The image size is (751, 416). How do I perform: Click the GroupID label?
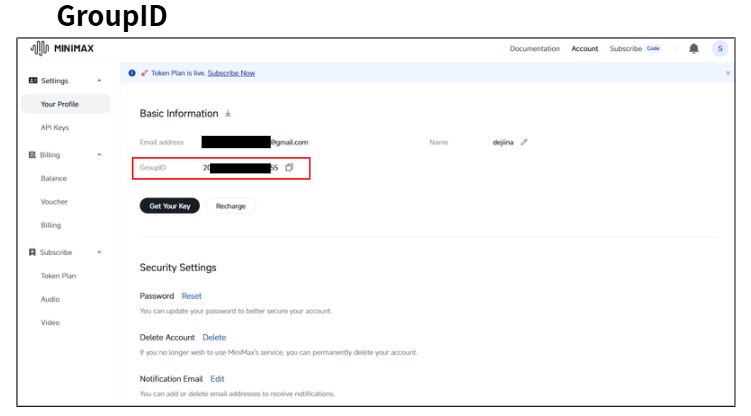pos(153,168)
